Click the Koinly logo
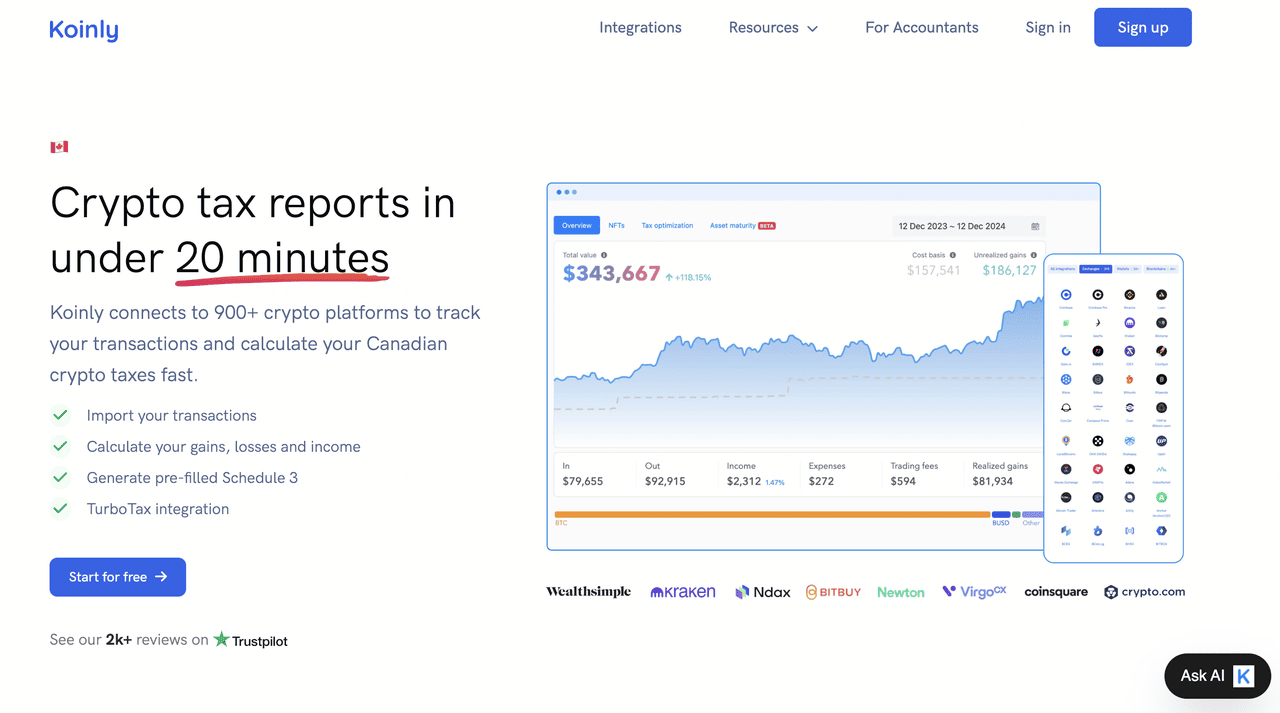The image size is (1280, 713). point(84,29)
